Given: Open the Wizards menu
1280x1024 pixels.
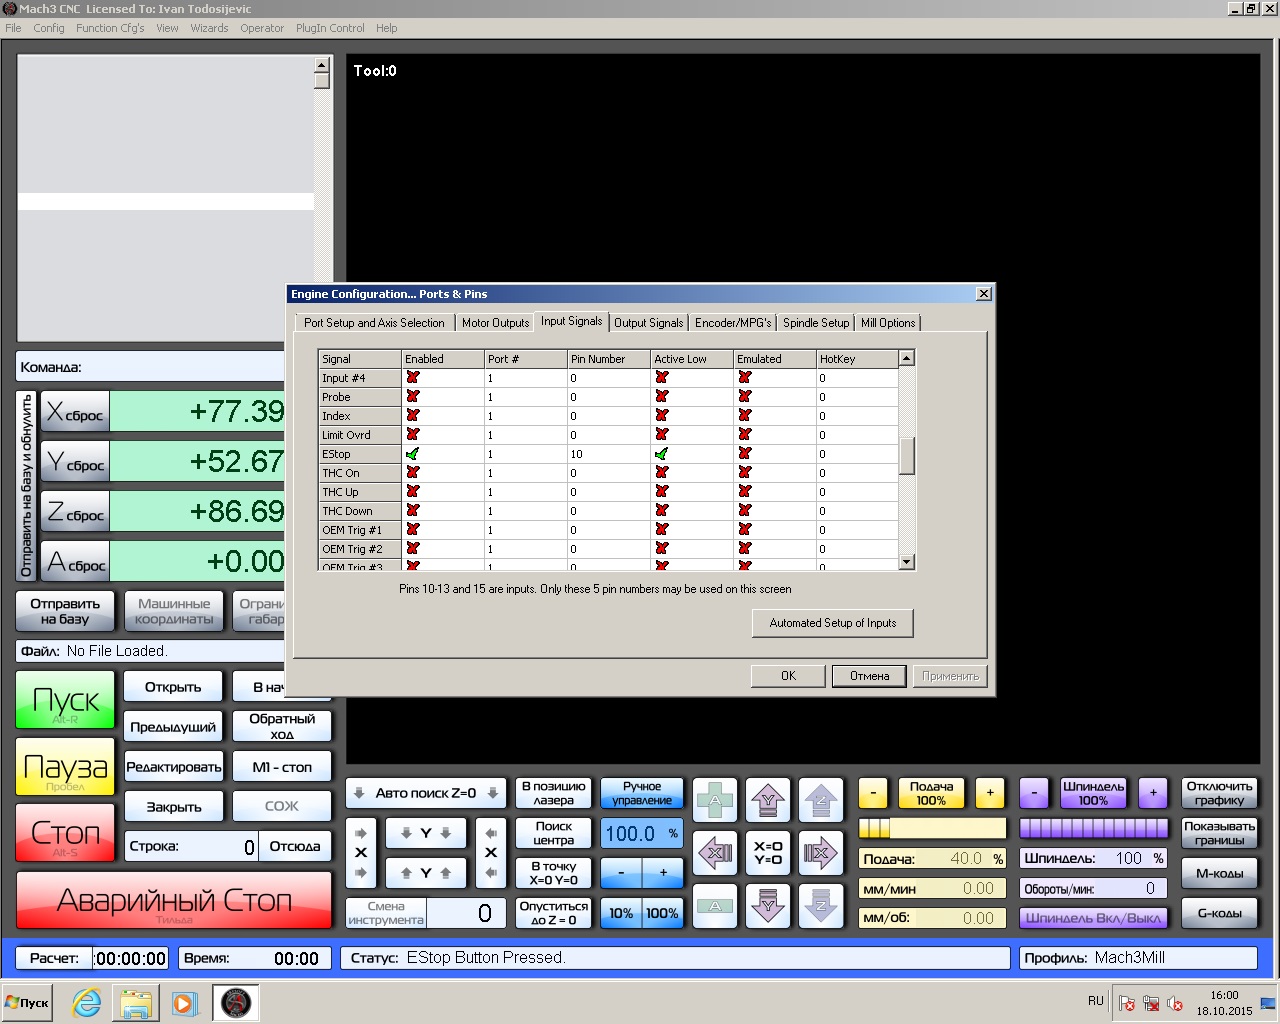Looking at the screenshot, I should tap(209, 28).
